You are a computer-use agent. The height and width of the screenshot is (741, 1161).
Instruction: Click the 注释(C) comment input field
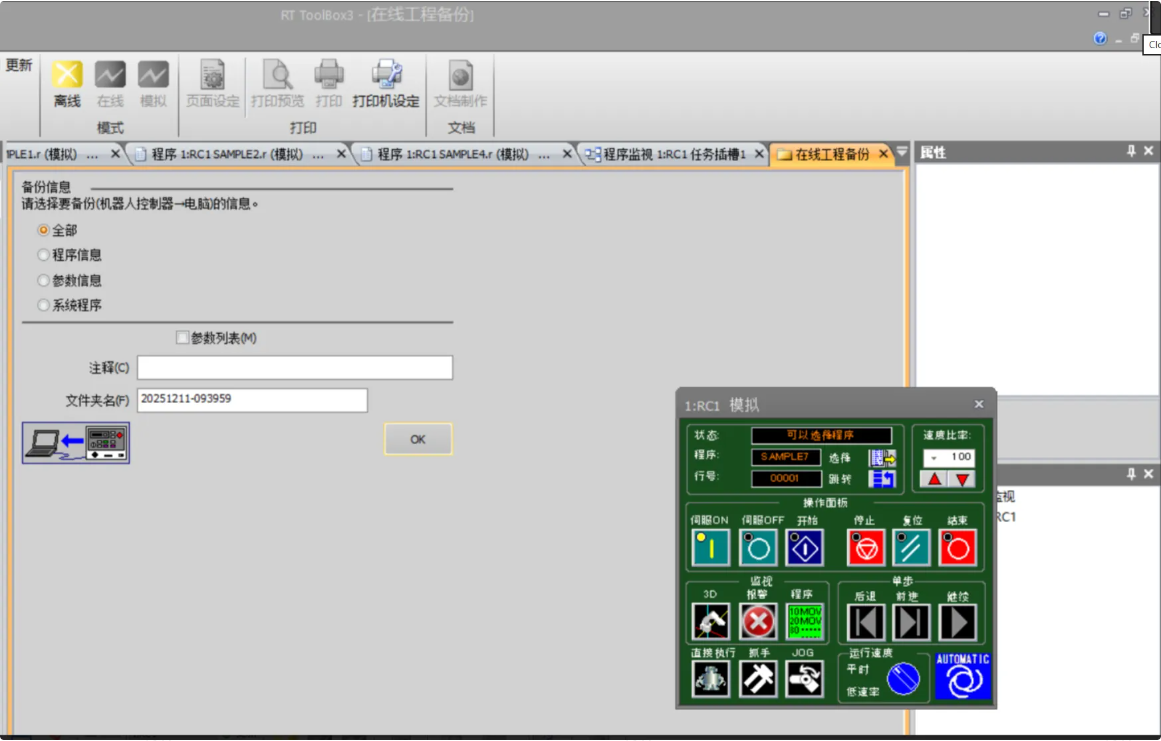tap(295, 368)
